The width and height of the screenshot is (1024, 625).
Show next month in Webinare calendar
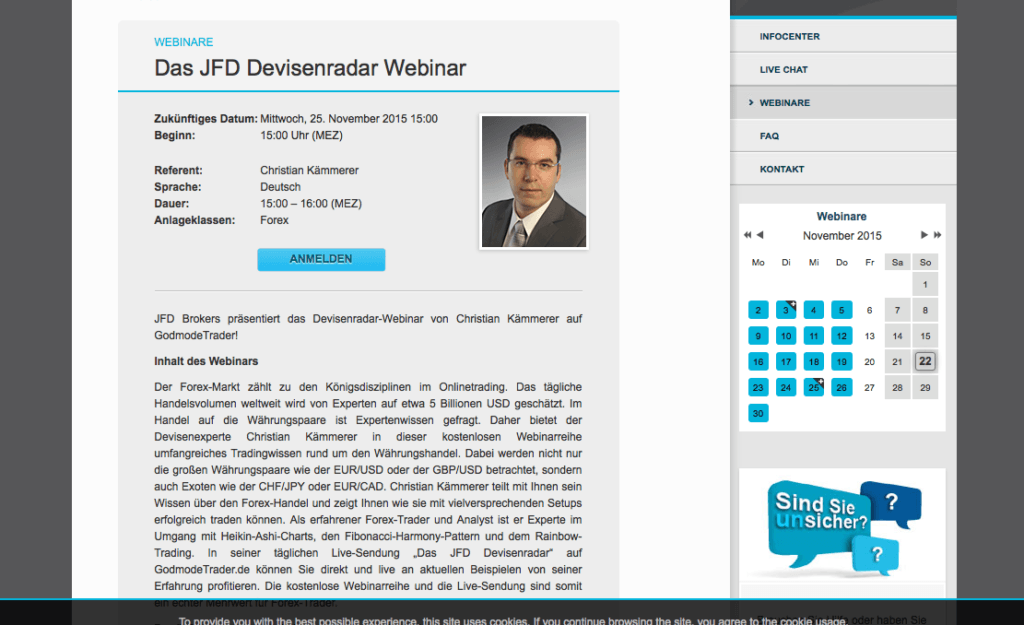[924, 235]
